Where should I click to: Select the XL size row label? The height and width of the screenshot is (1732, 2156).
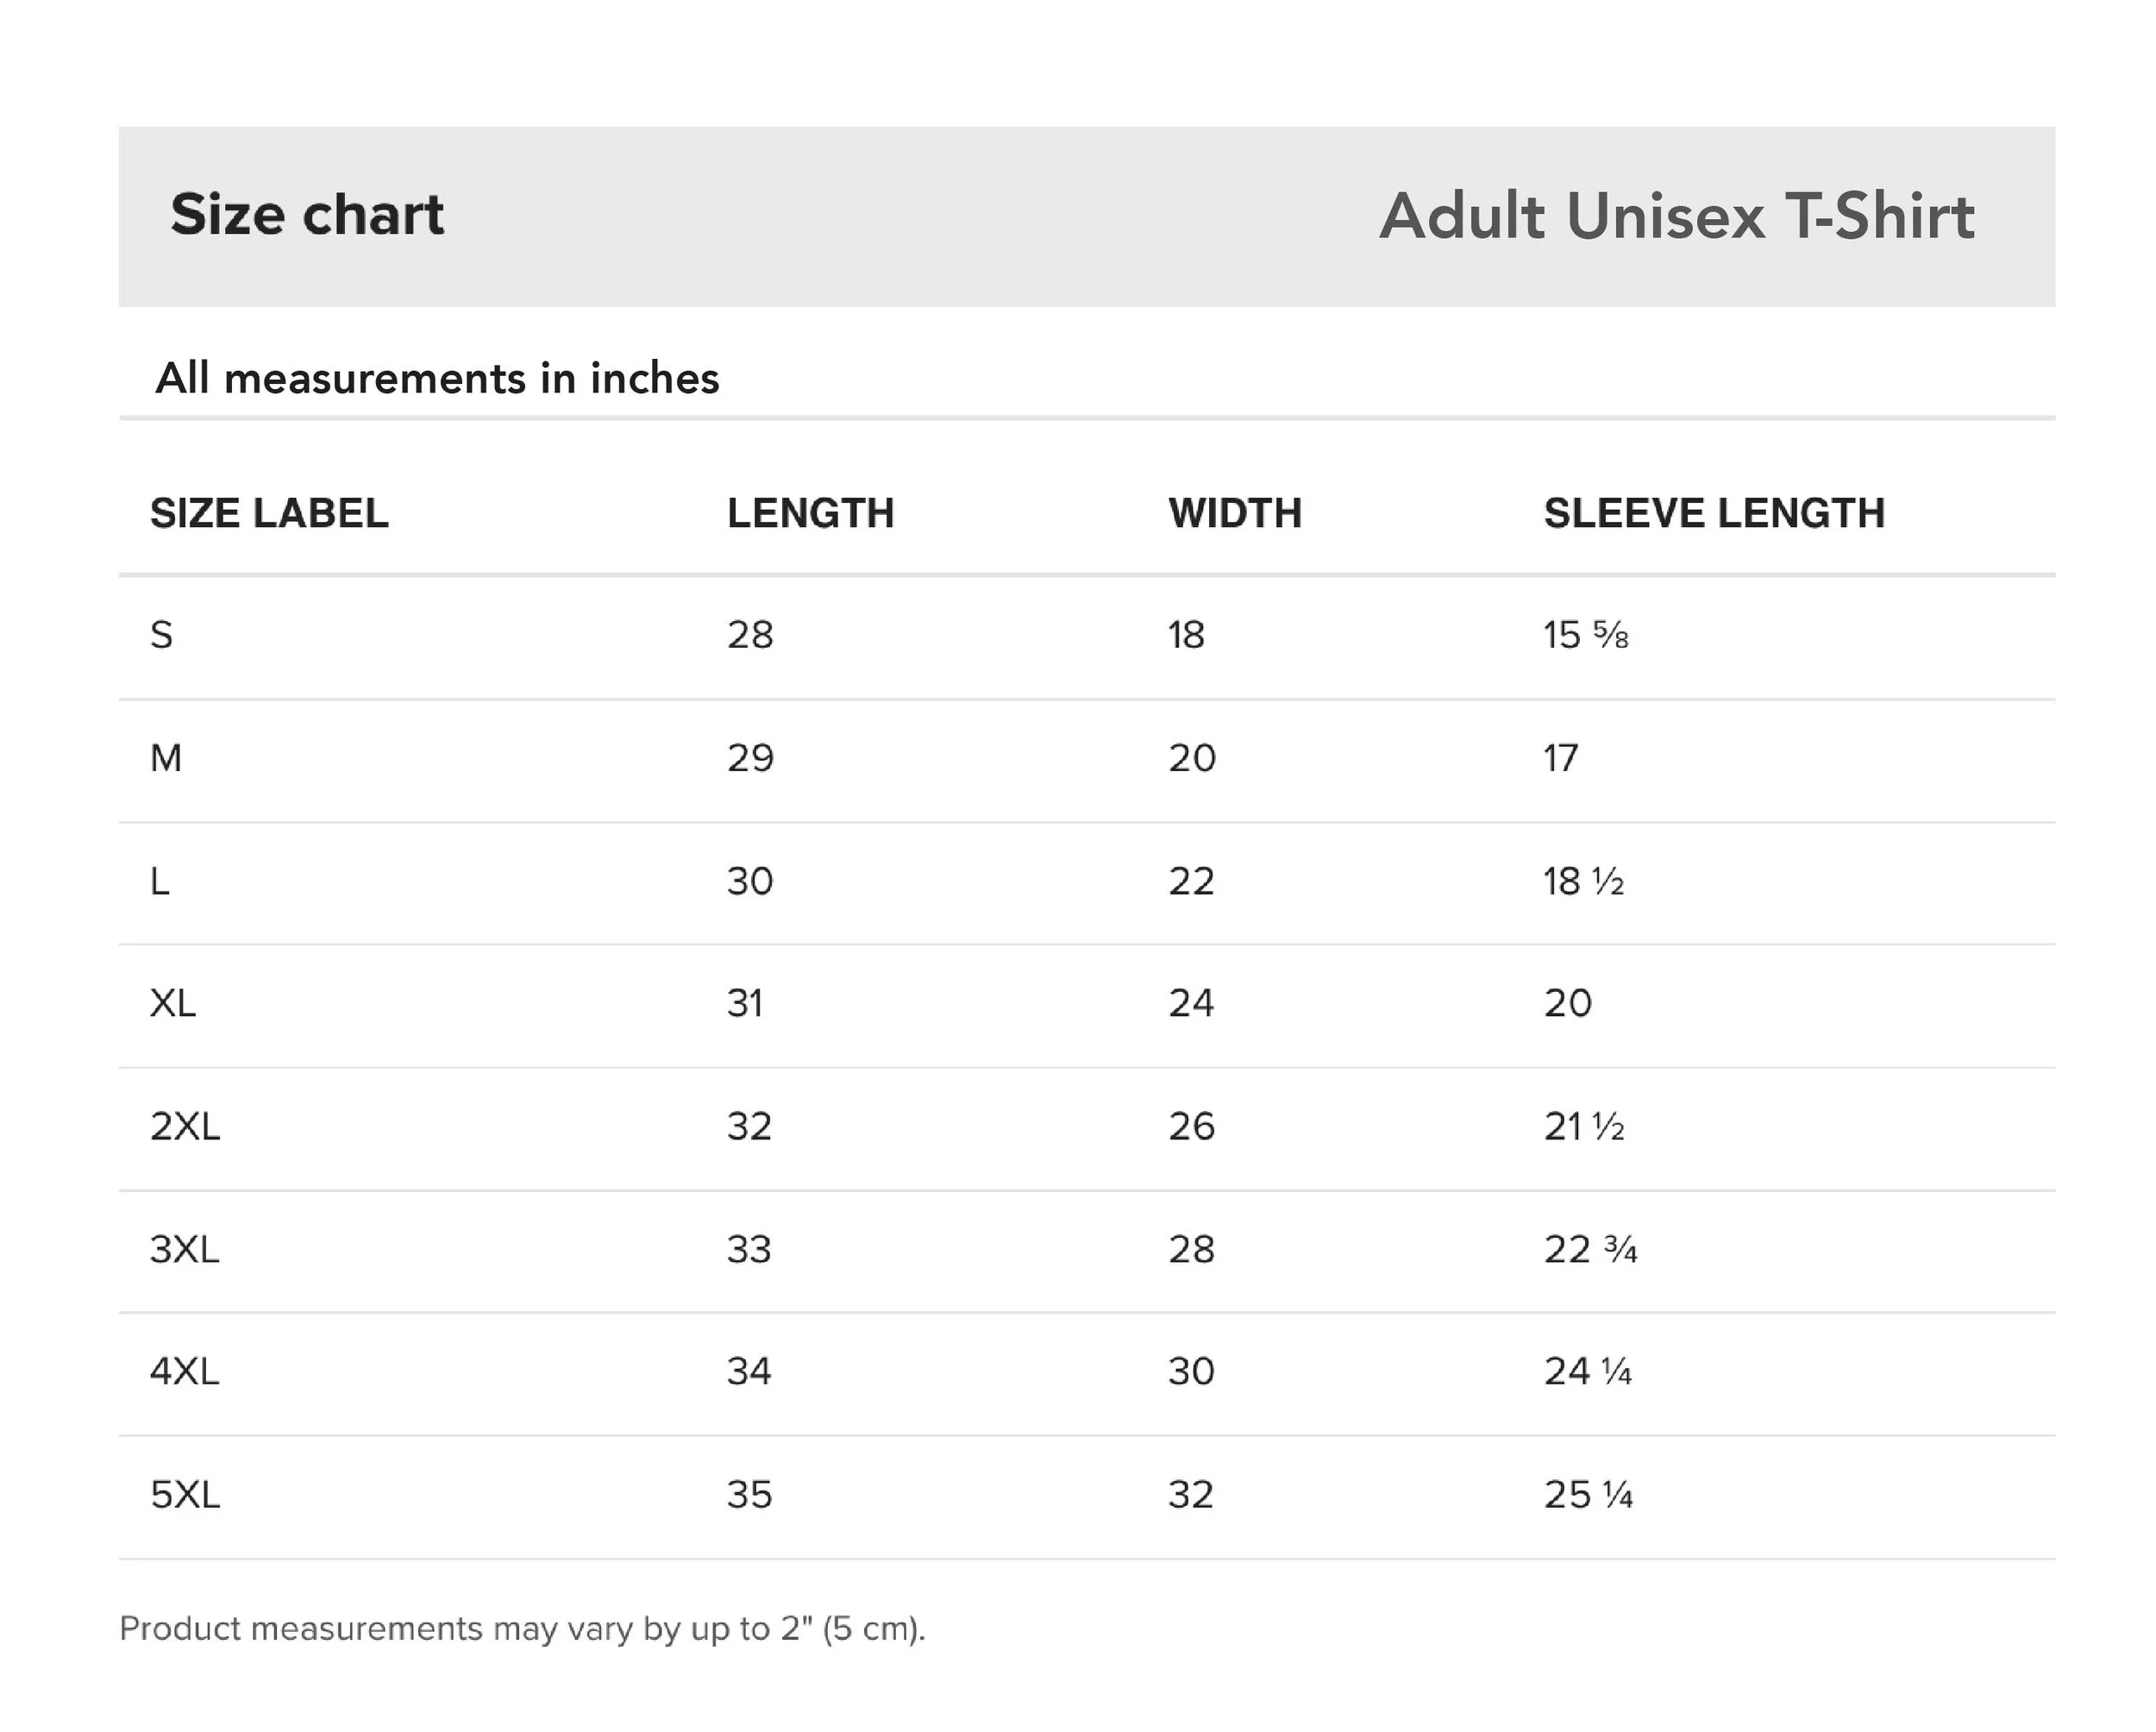pyautogui.click(x=173, y=1003)
